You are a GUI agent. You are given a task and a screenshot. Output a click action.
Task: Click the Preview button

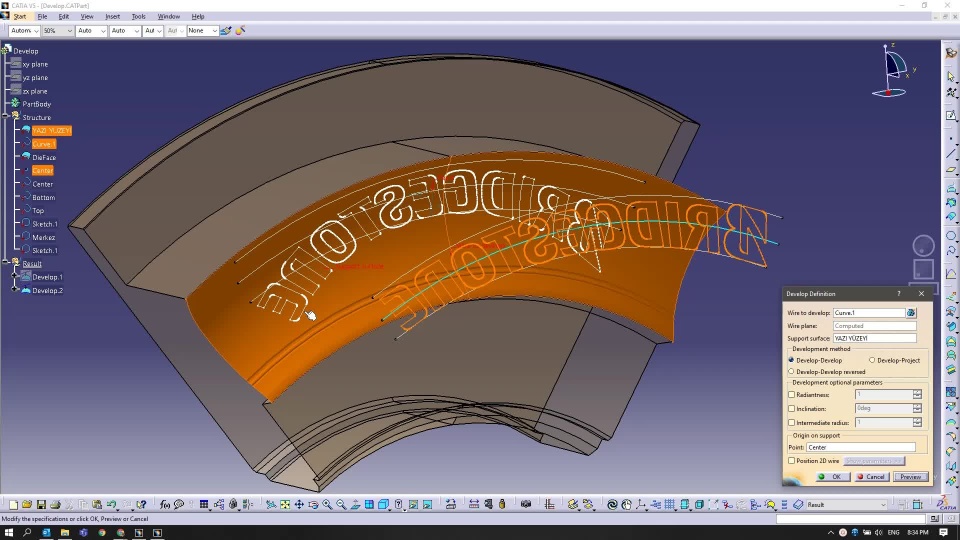[910, 477]
